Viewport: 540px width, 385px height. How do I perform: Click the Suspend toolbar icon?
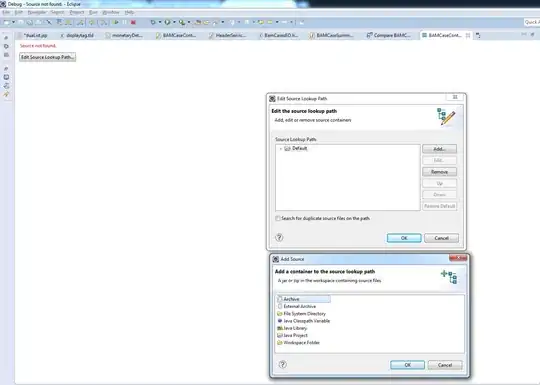tap(125, 22)
